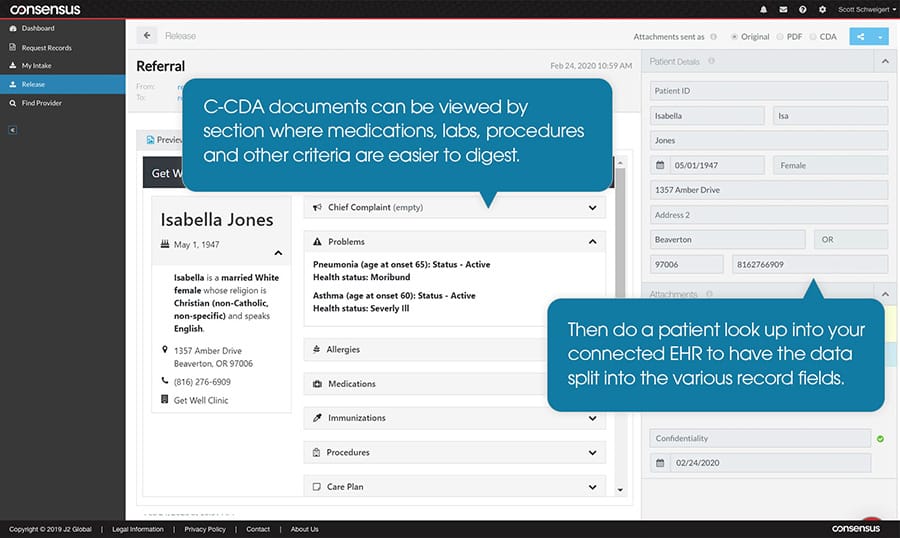The height and width of the screenshot is (538, 900).
Task: Click the Legal Information footer link
Action: 138,529
